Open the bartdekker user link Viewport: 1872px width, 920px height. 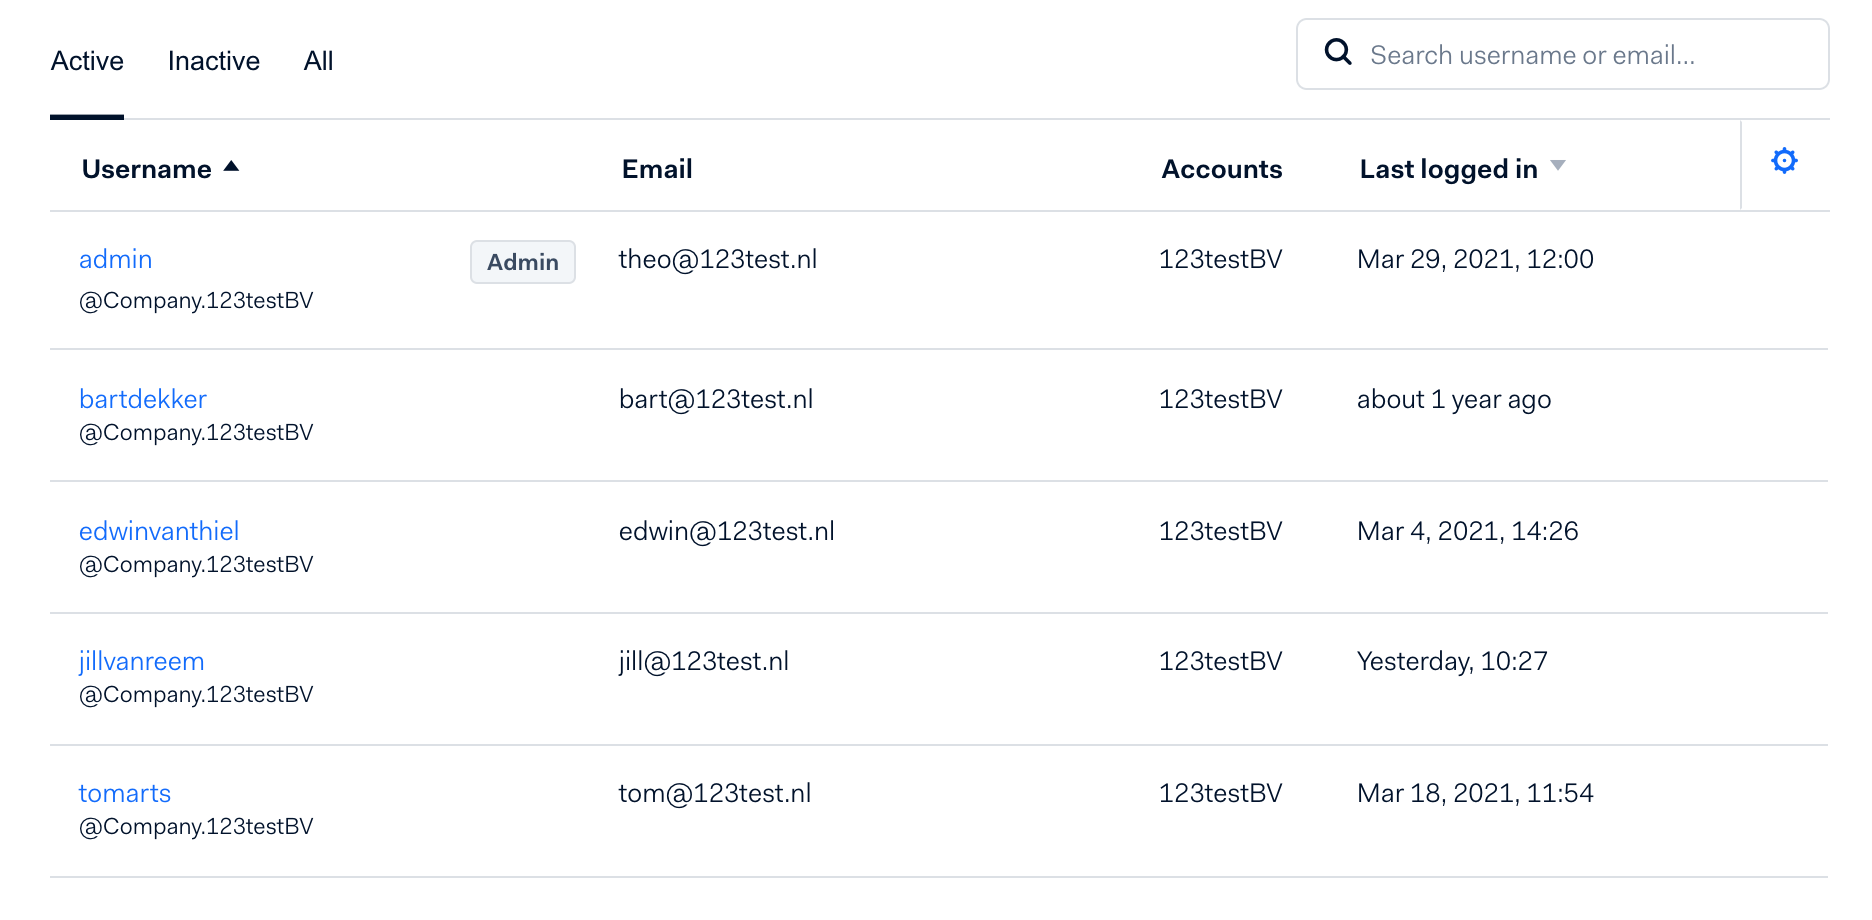(x=142, y=399)
